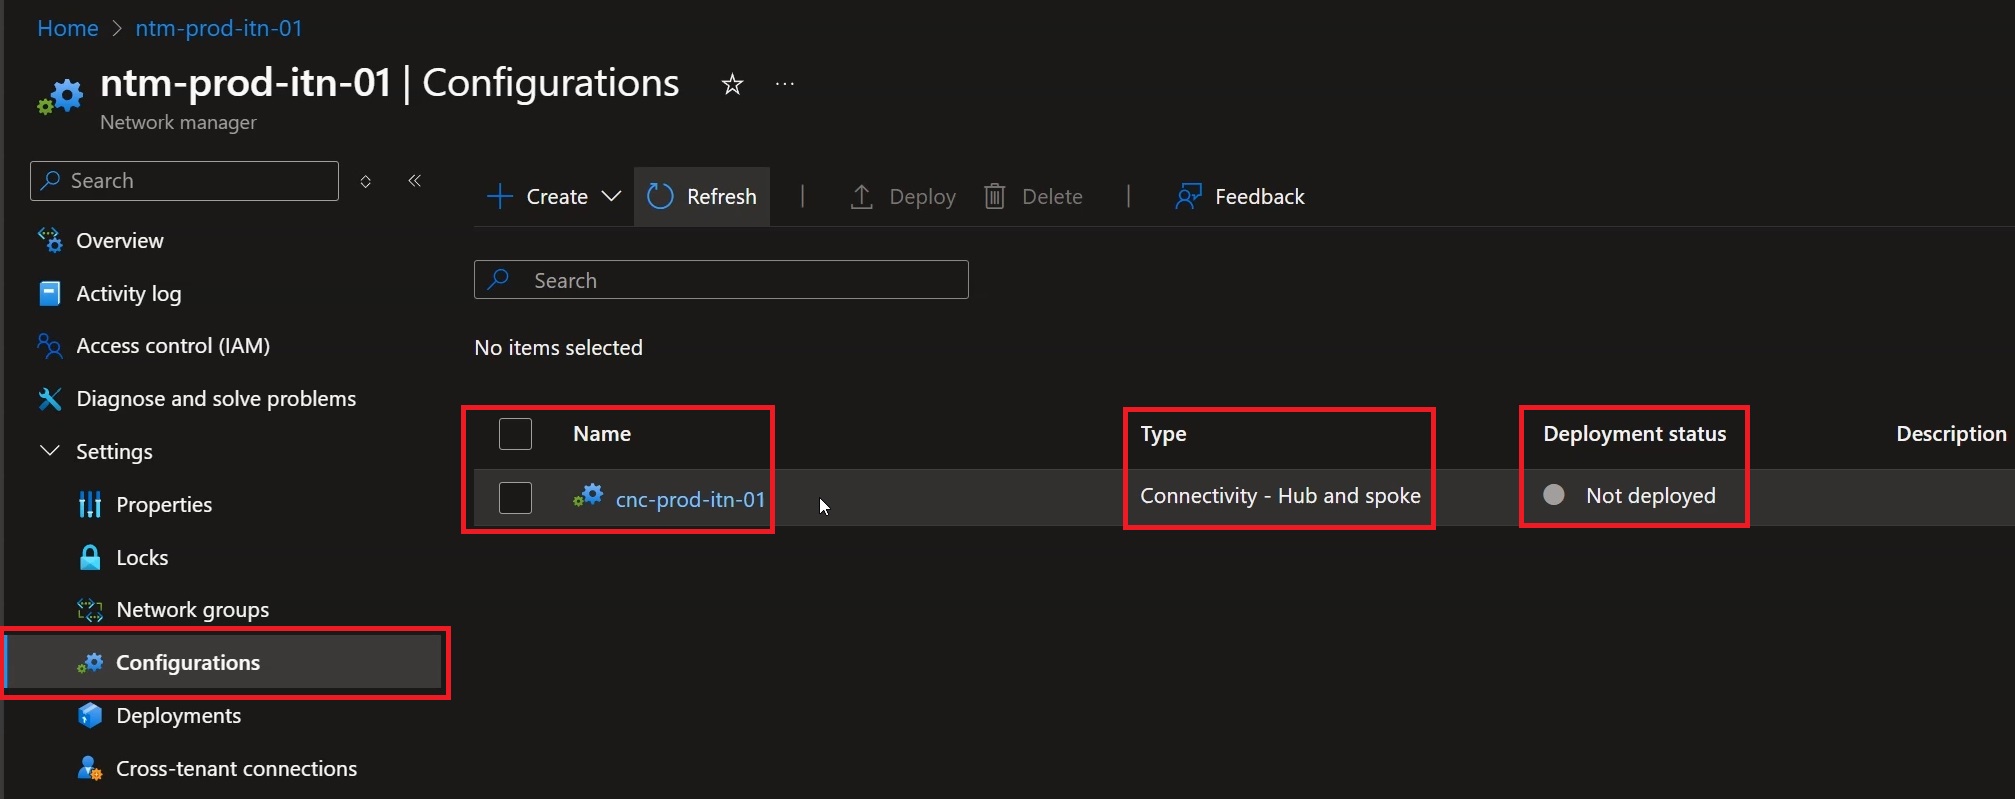Open the Deployments menu item
2015x799 pixels.
point(178,715)
